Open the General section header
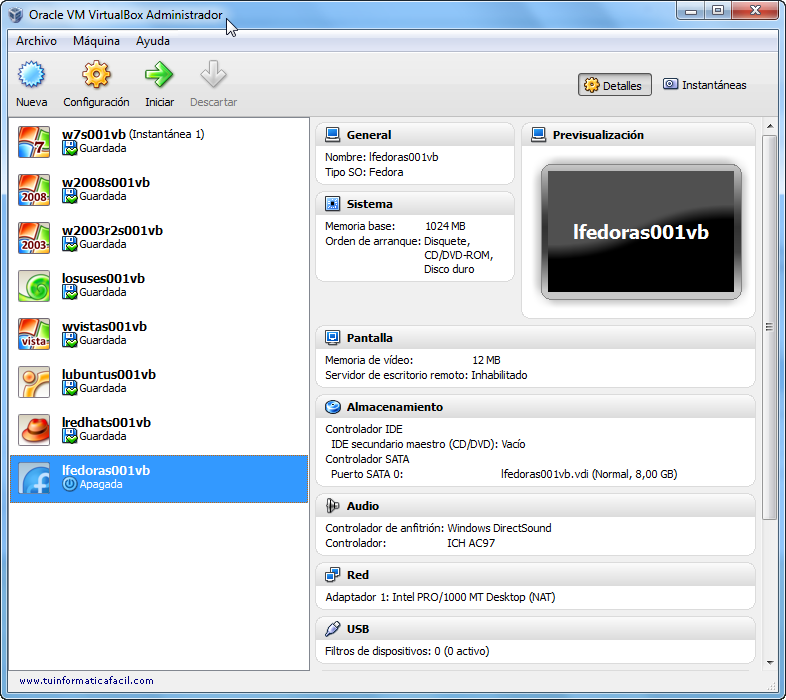Image resolution: width=786 pixels, height=700 pixels. tap(415, 134)
